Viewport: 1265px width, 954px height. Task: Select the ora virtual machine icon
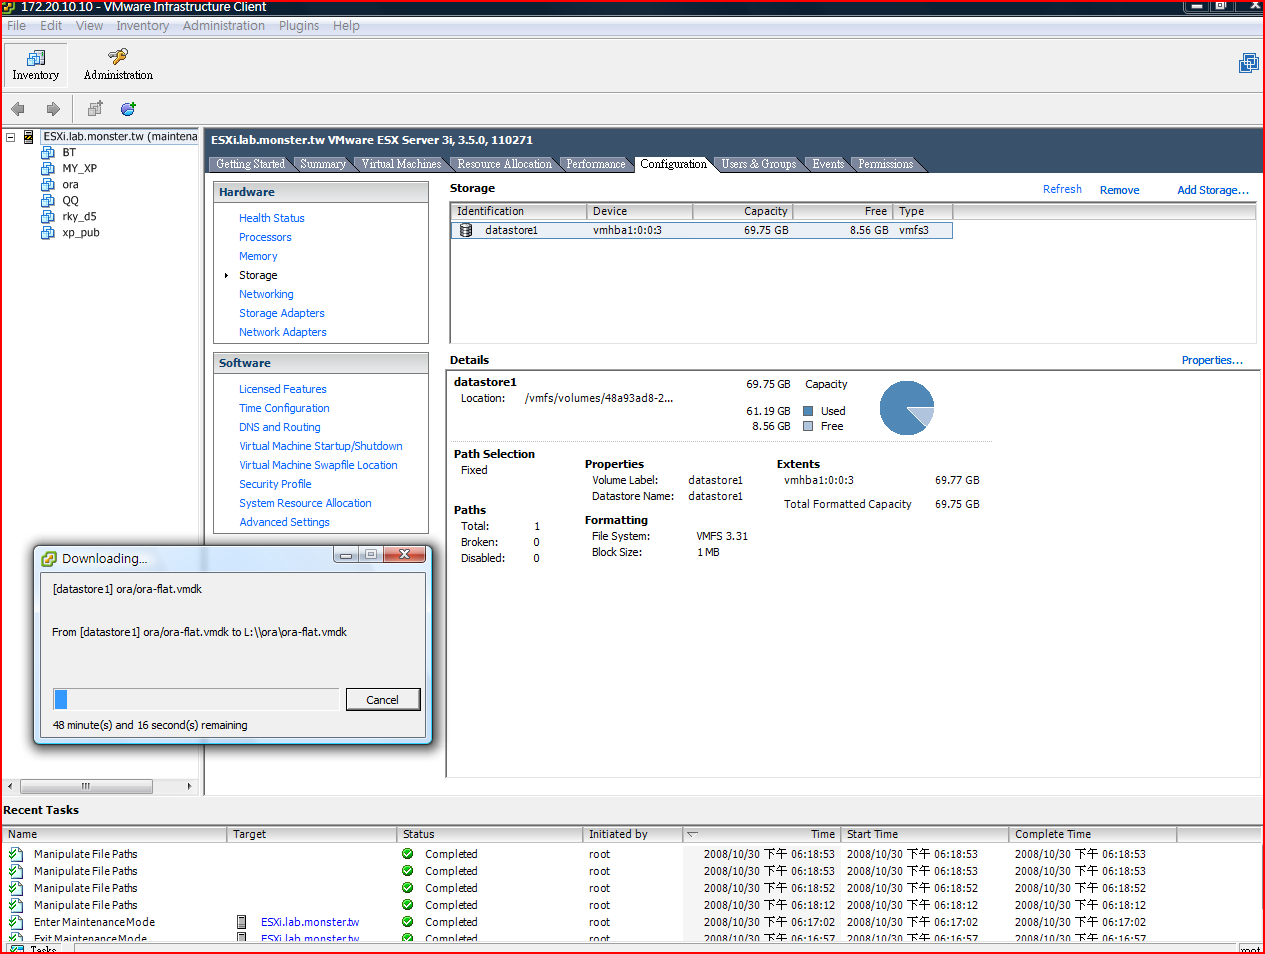click(x=47, y=184)
